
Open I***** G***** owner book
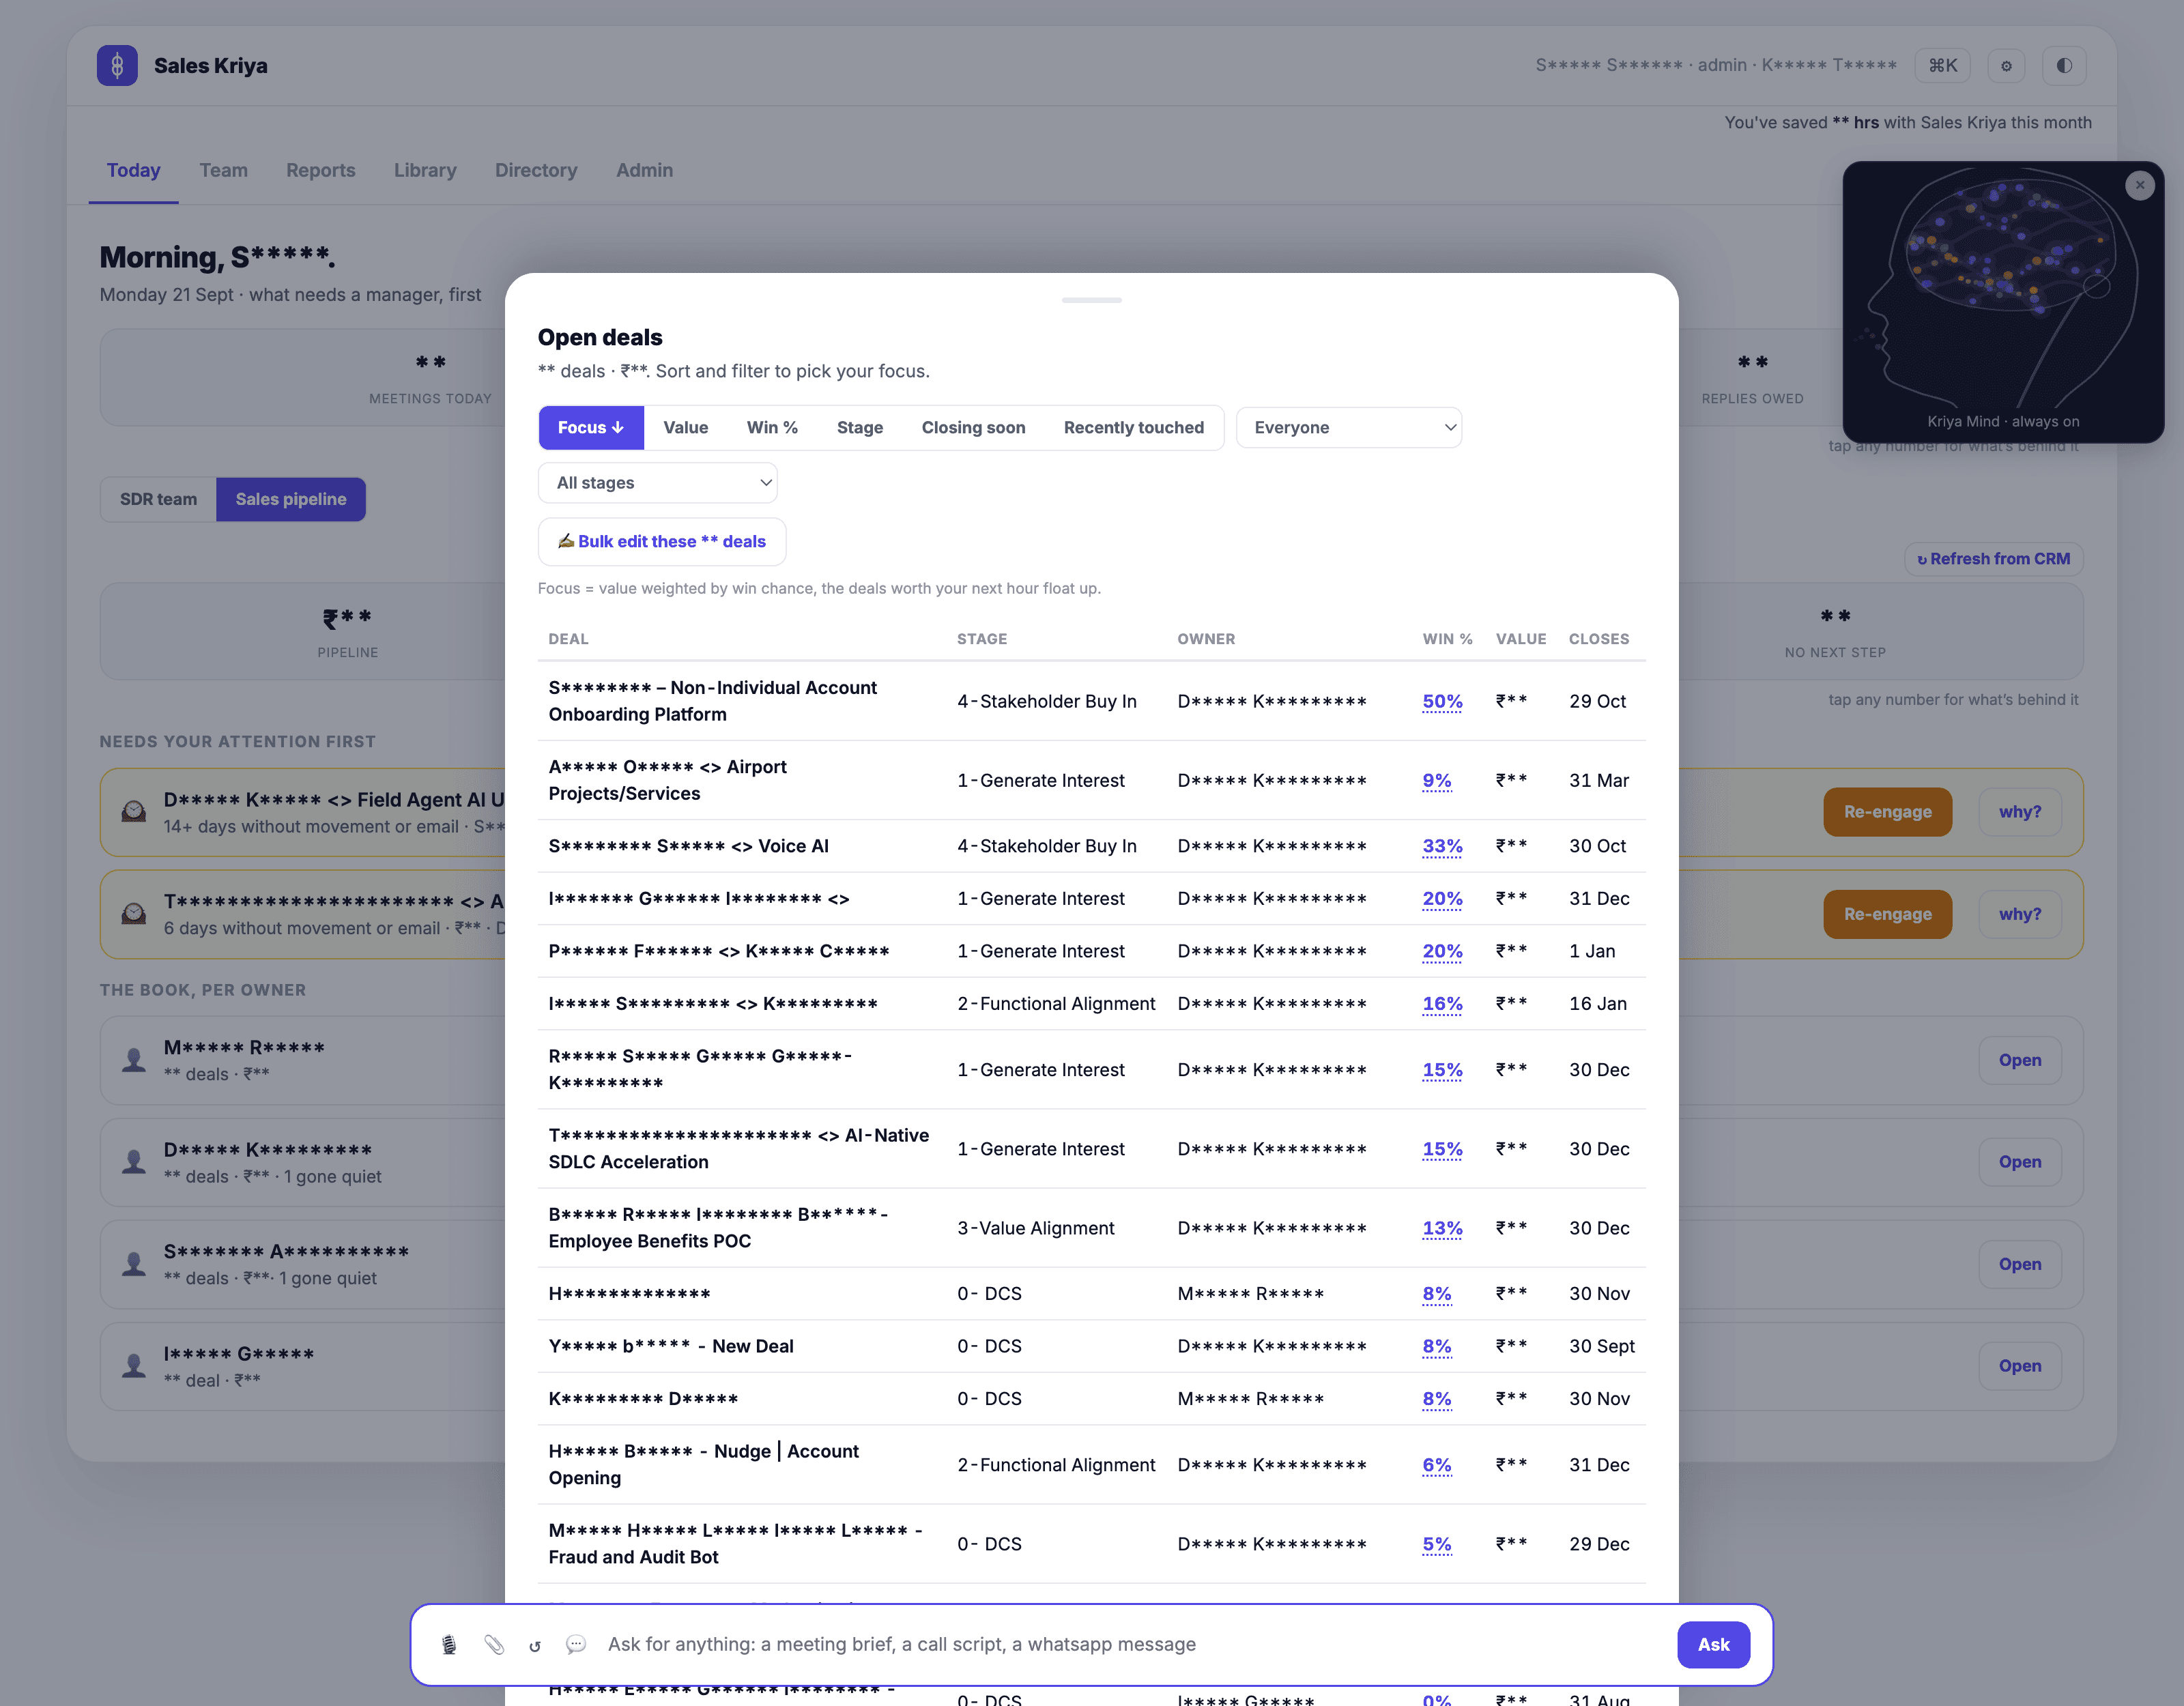[x=2020, y=1366]
